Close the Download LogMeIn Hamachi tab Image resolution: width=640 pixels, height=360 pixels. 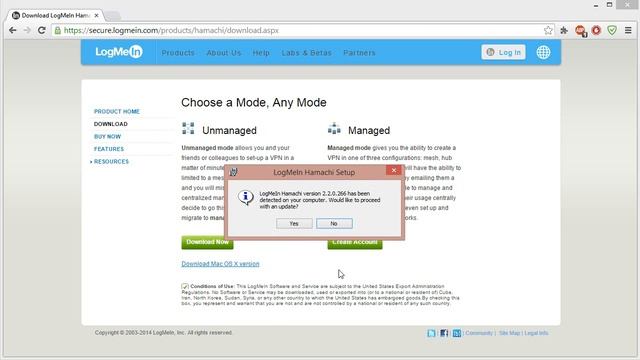click(x=96, y=16)
